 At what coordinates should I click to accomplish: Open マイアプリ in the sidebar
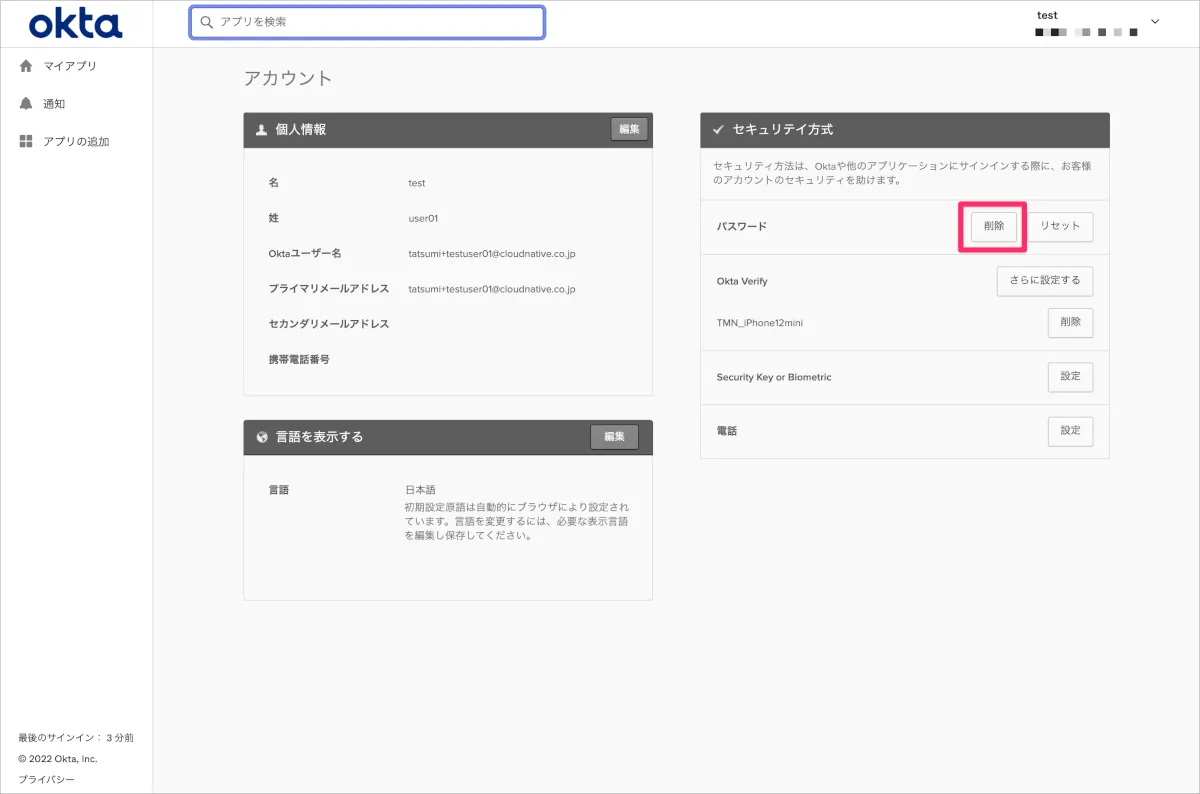click(70, 66)
